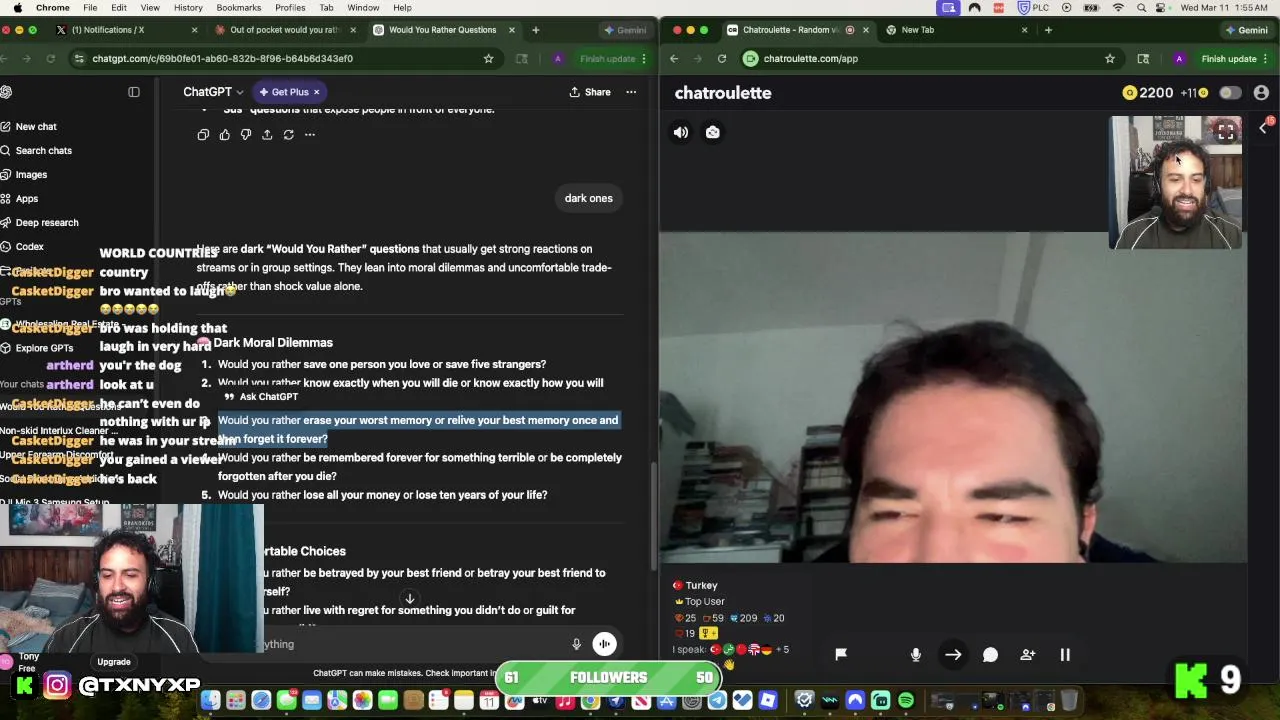Dismiss the Get Plus pill

pos(317,92)
